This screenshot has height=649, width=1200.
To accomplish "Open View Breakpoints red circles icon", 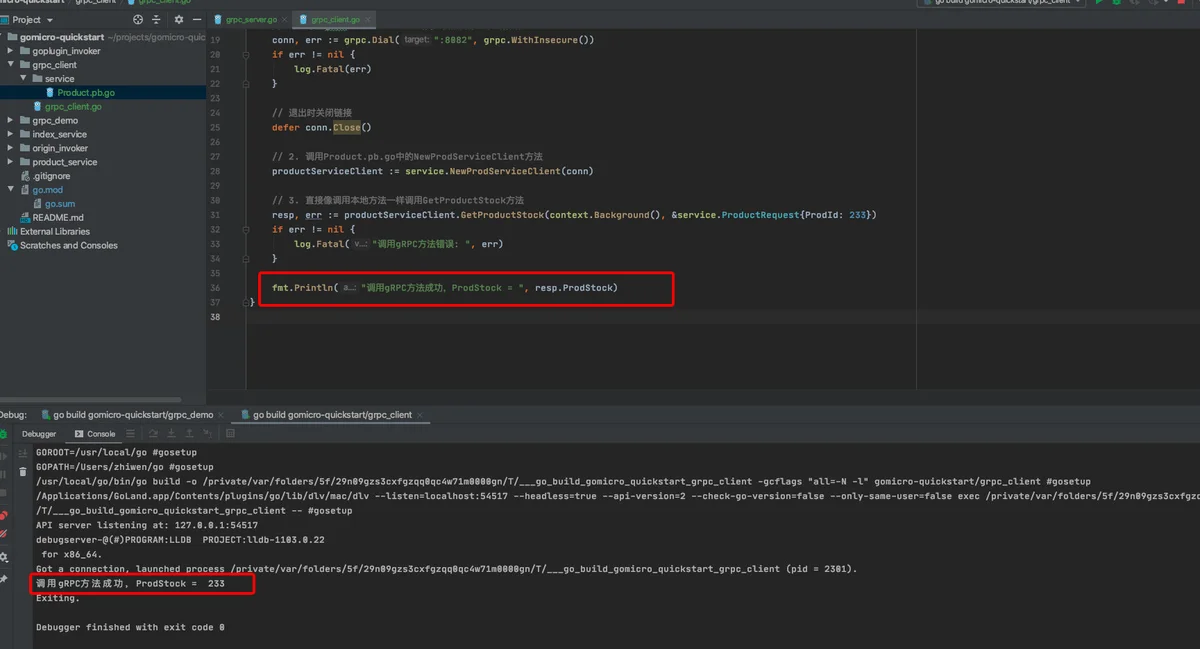I will pos(3,516).
